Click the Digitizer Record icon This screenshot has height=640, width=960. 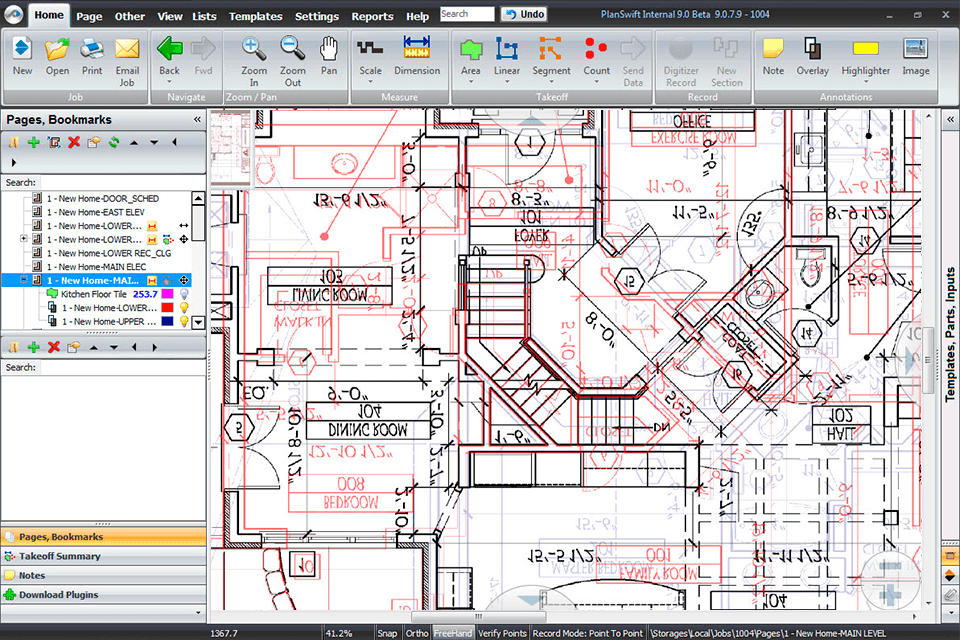[x=681, y=61]
